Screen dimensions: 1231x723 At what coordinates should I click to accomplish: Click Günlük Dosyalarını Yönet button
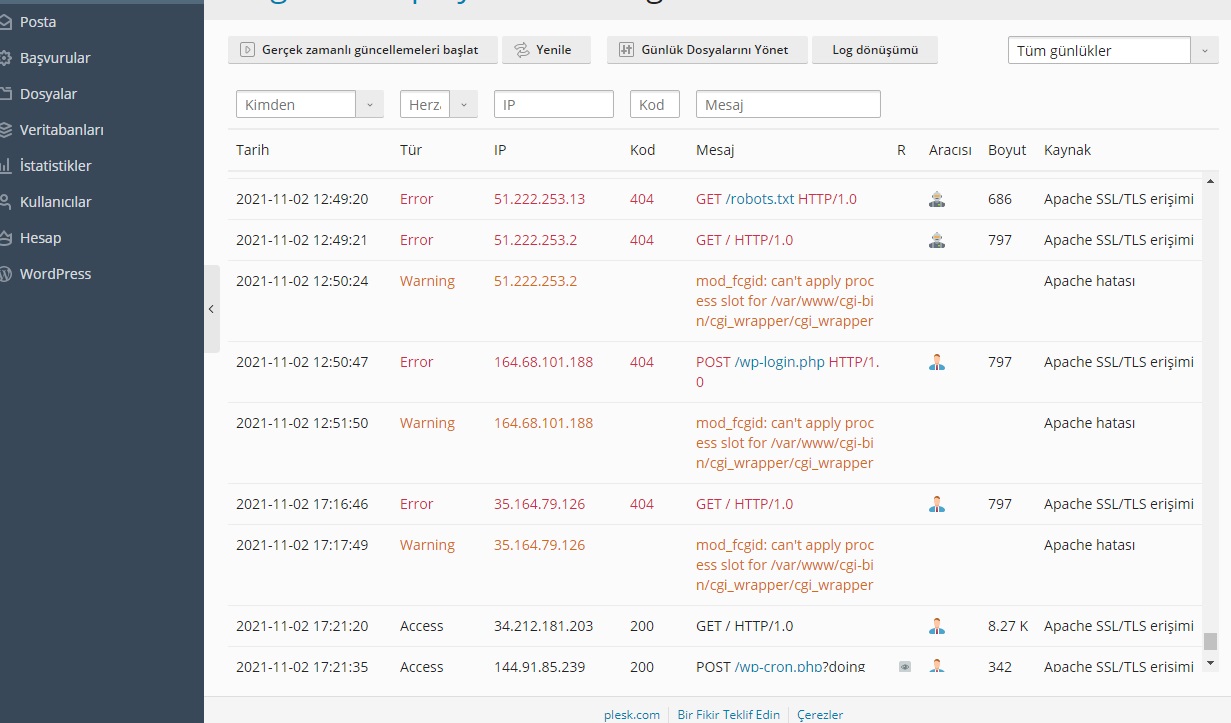click(707, 50)
